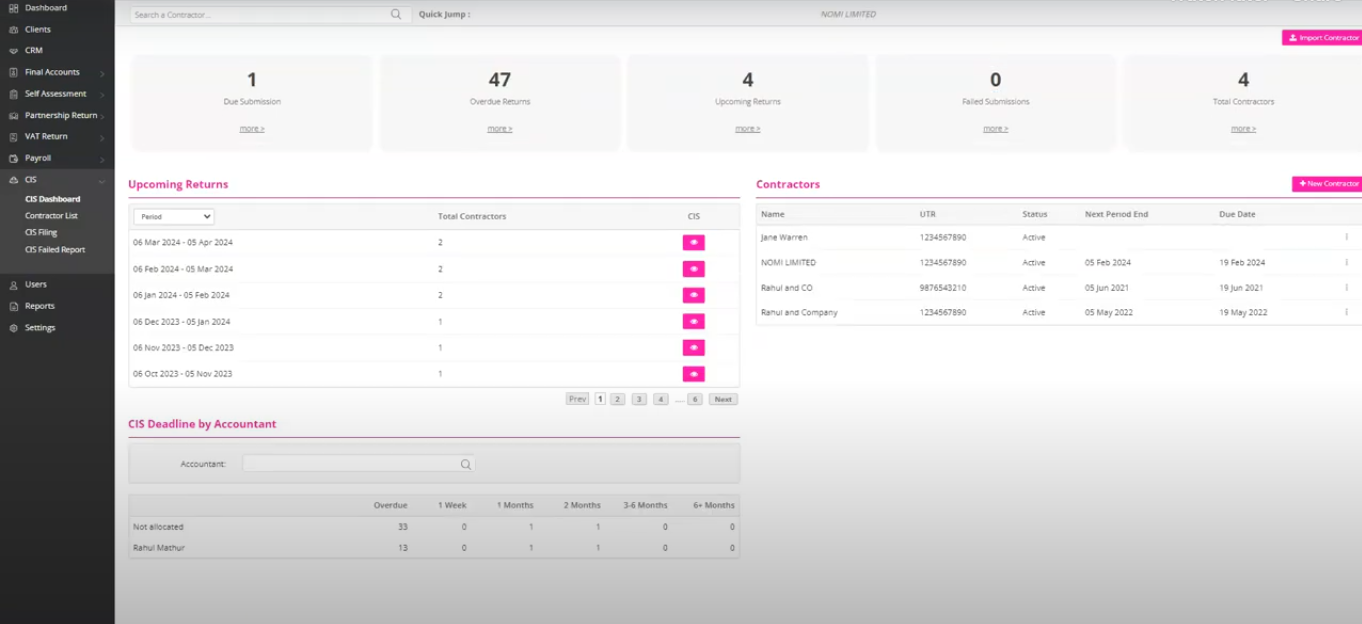Click the Prev pagination button
The height and width of the screenshot is (624, 1362).
pos(577,399)
